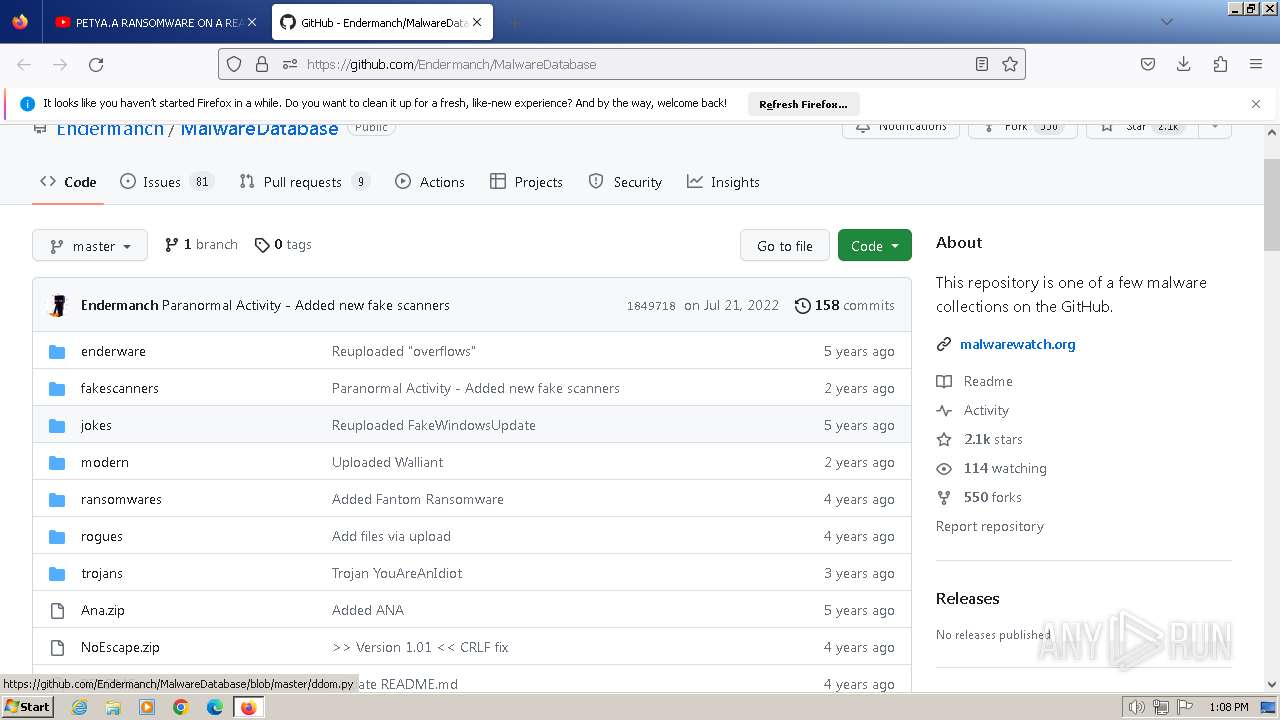Launch Microsoft Edge from taskbar
Screen dimensions: 1280x720
pos(215,707)
